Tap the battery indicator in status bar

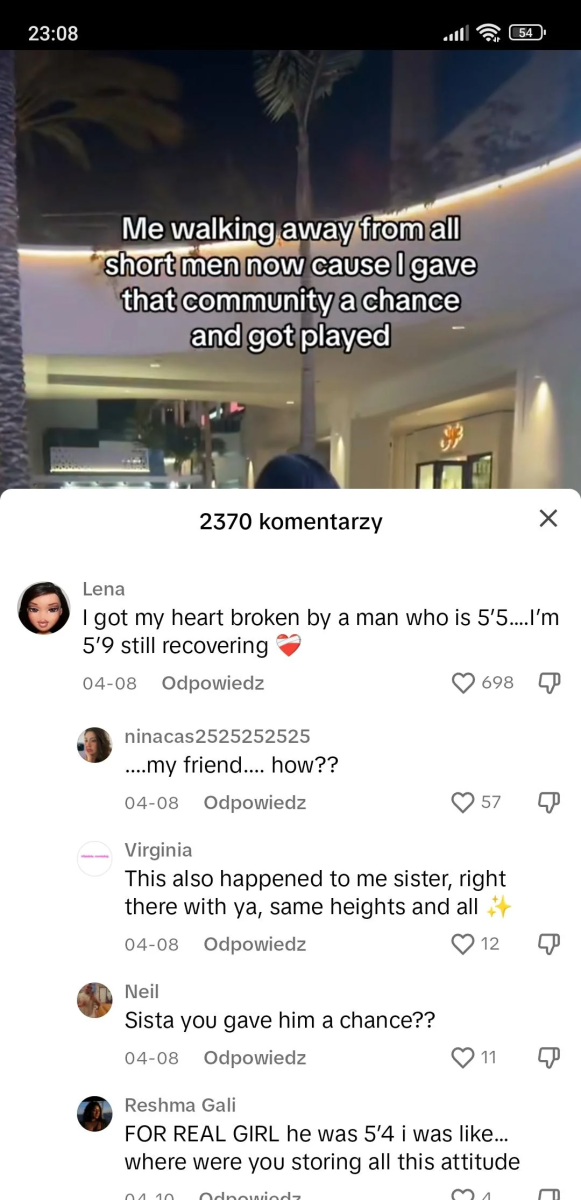coord(527,33)
